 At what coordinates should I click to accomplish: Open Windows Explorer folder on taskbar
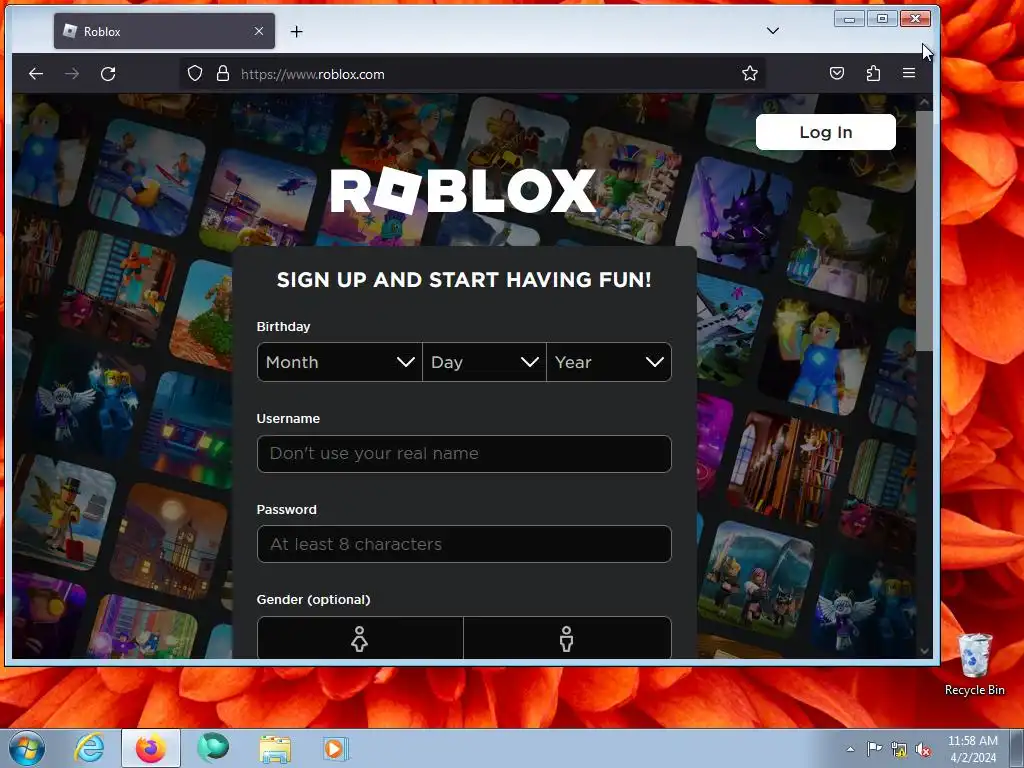[x=275, y=748]
